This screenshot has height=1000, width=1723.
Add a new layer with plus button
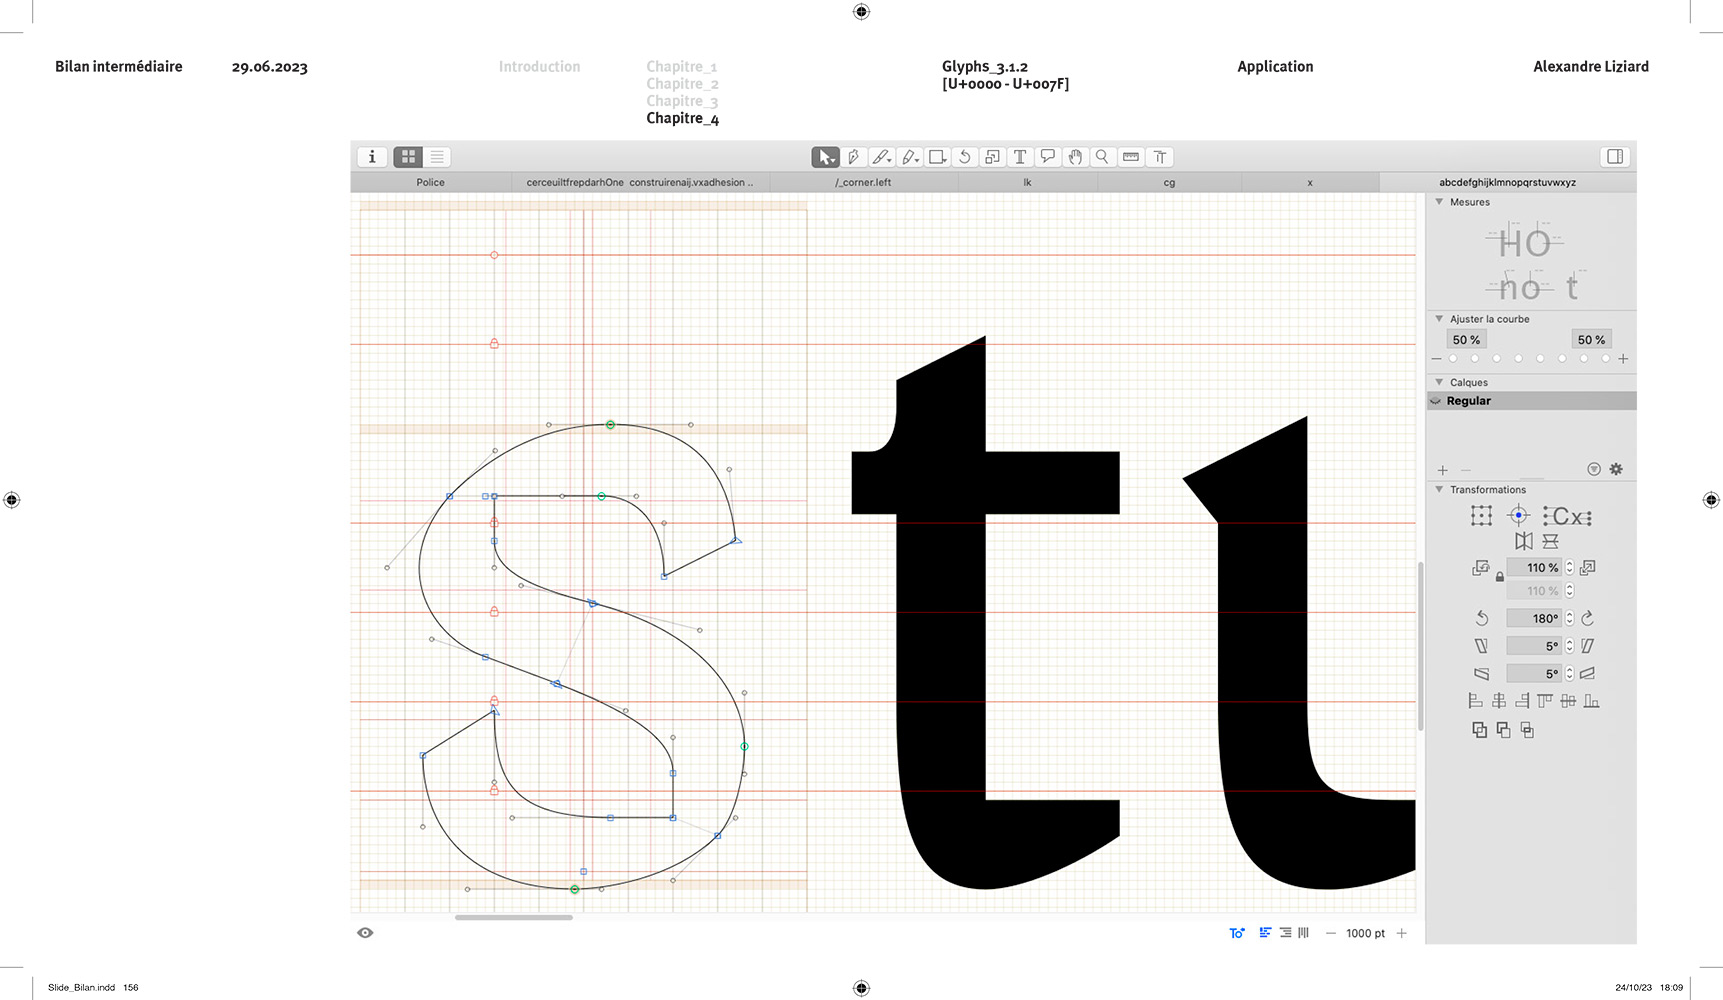[x=1442, y=470]
